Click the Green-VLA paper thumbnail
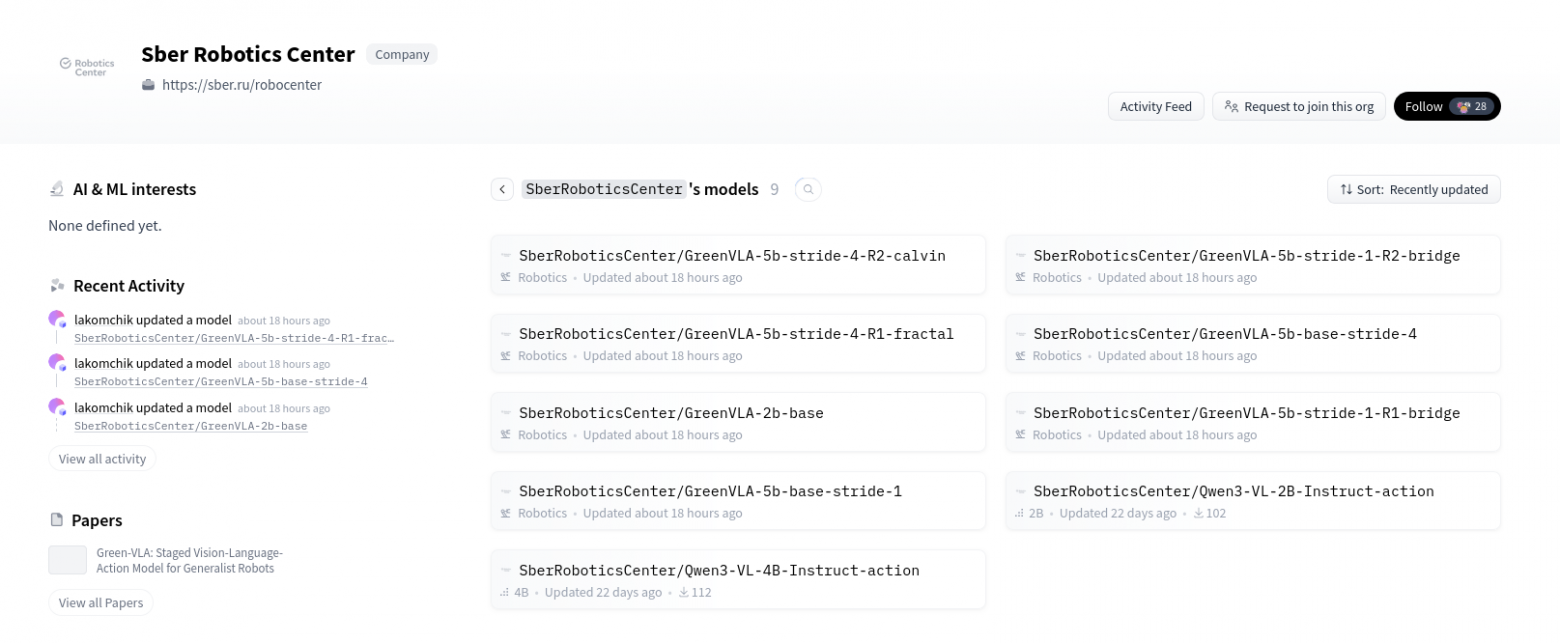The height and width of the screenshot is (643, 1560). coord(68,560)
